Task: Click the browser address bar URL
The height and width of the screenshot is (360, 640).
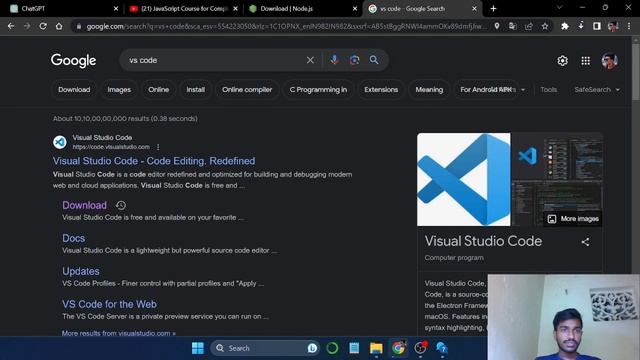Action: (286, 27)
